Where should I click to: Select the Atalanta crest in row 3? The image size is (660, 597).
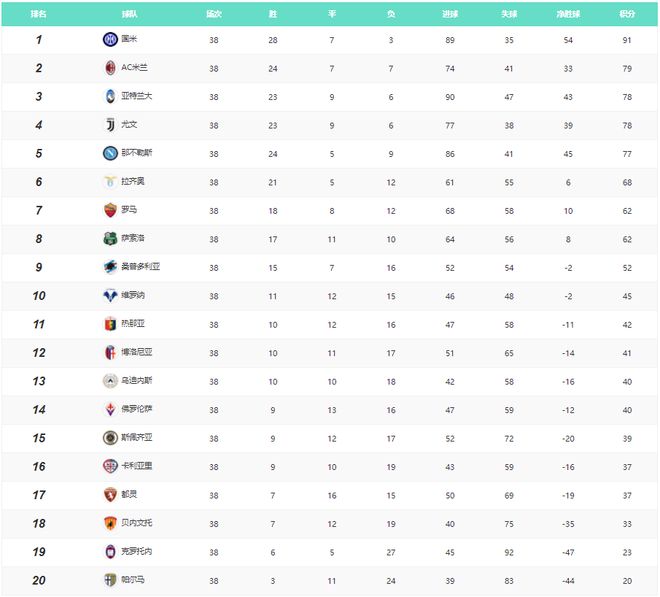click(110, 96)
